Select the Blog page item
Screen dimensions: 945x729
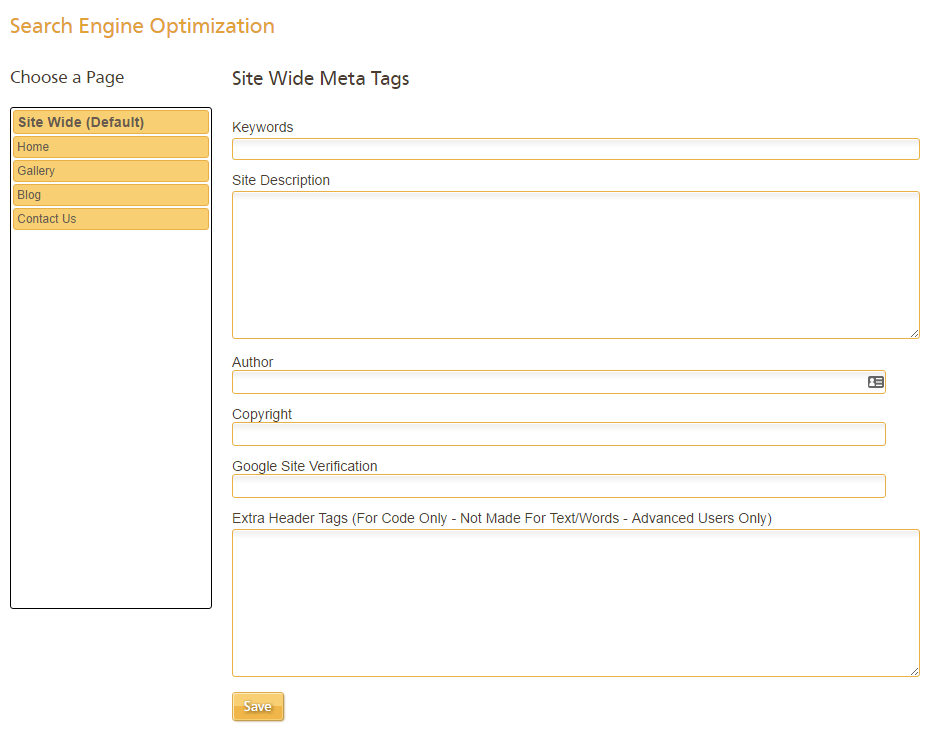click(x=111, y=195)
